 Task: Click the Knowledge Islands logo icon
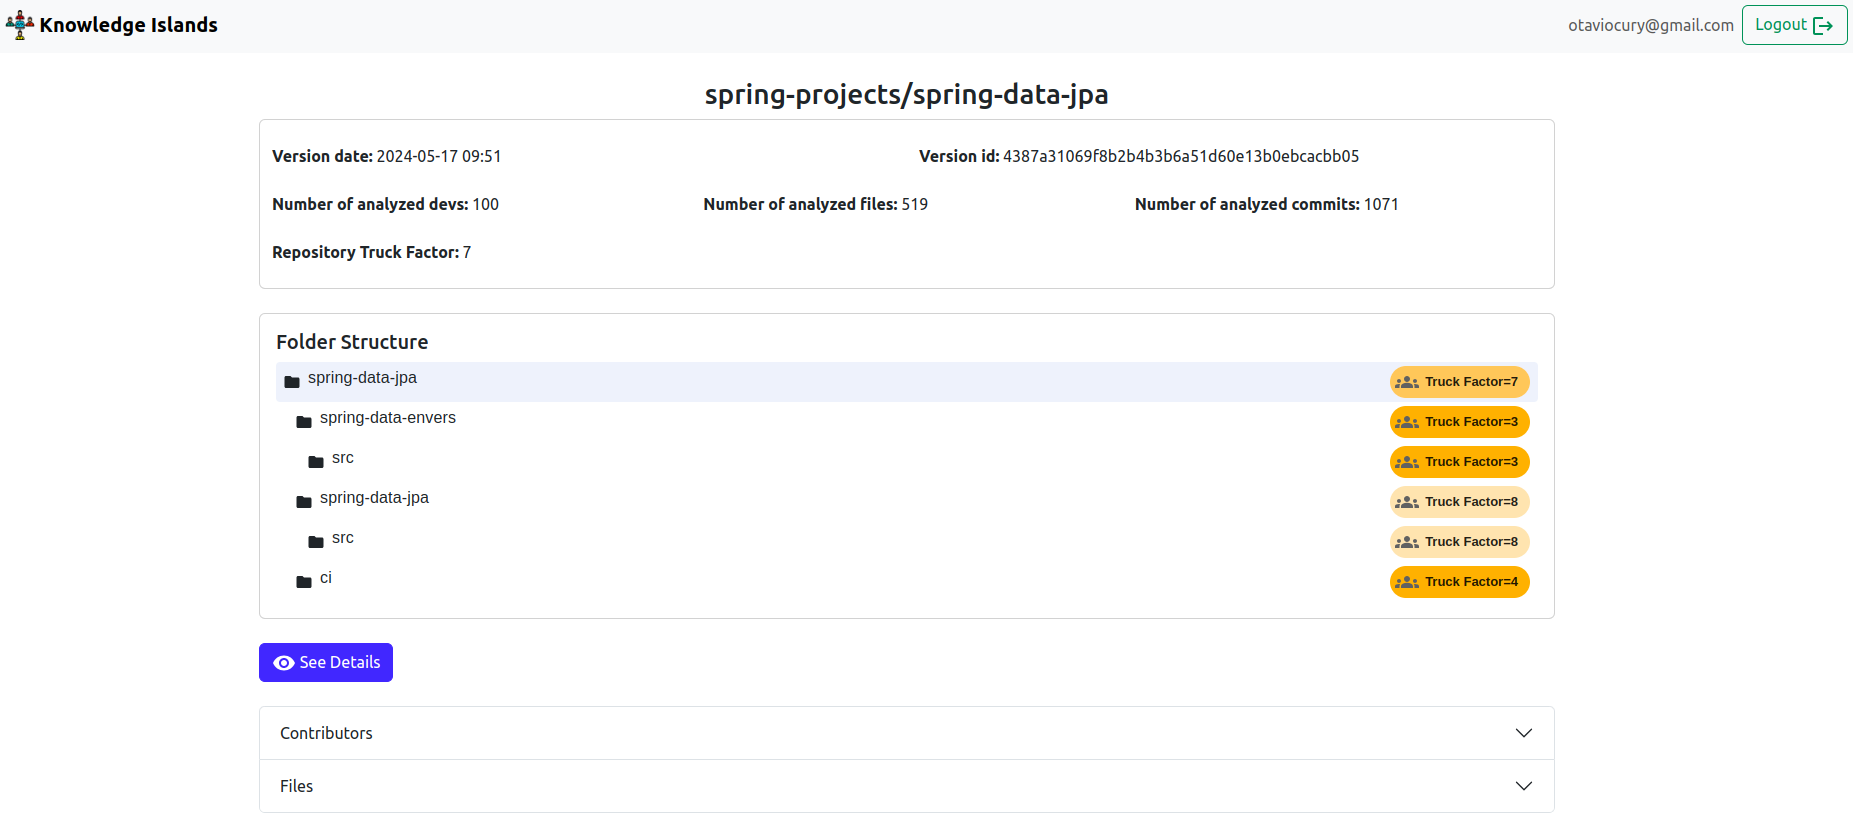pos(20,25)
